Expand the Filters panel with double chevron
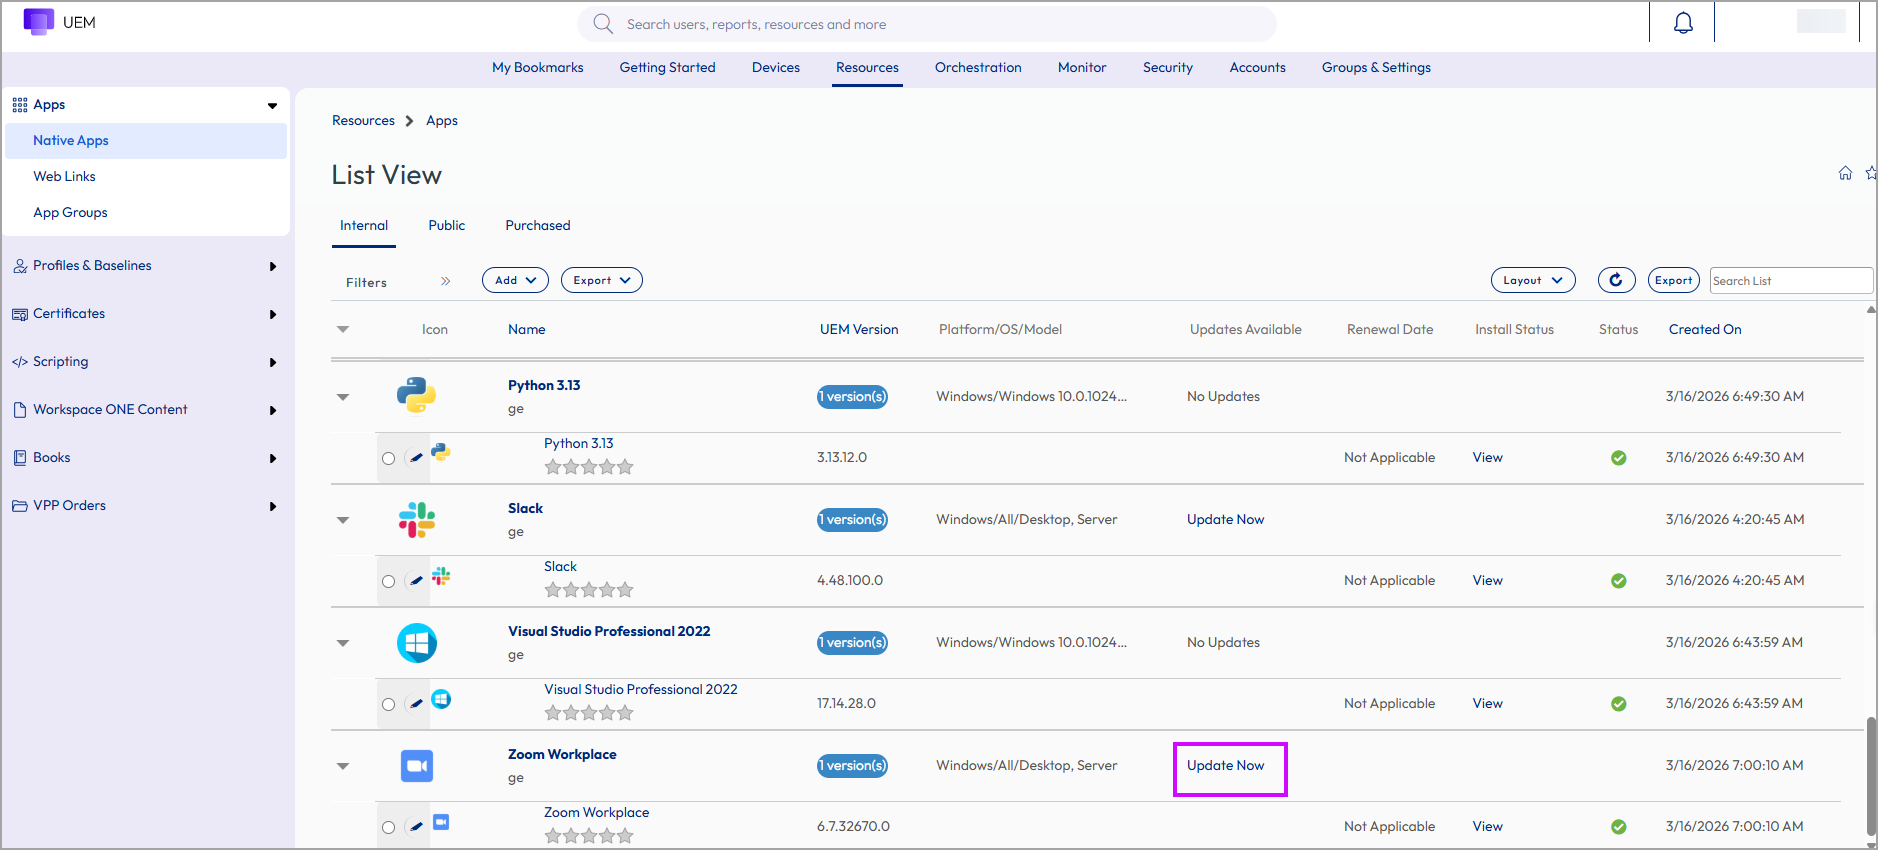1878x850 pixels. click(445, 282)
